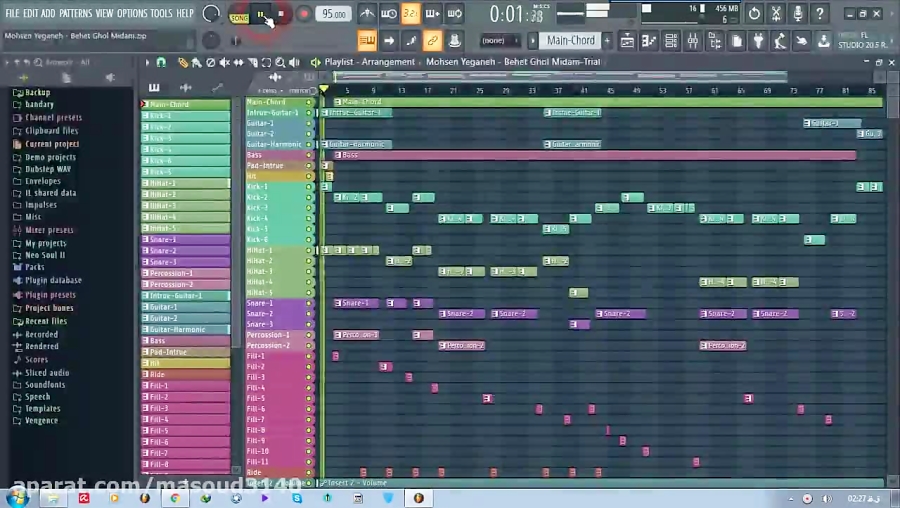Open the Main-Chord pattern selector dropdown
Image resolution: width=900 pixels, height=508 pixels.
tap(571, 41)
